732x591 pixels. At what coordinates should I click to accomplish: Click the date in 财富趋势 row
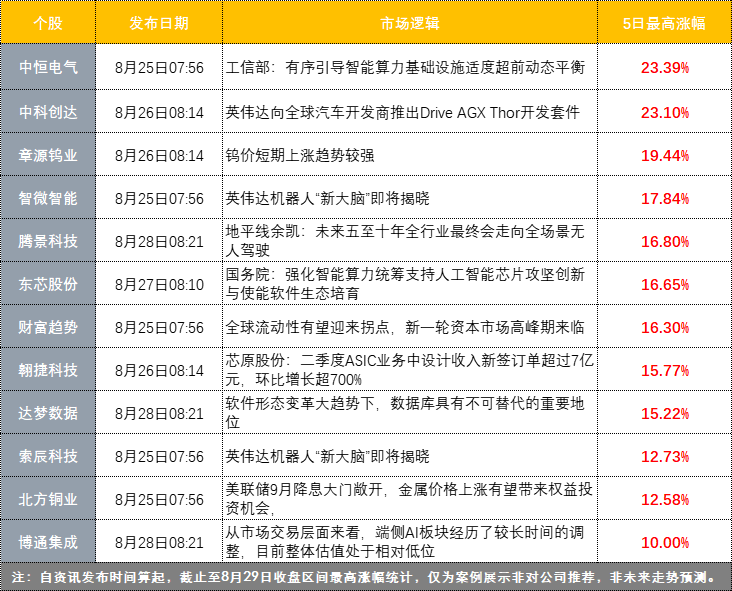coord(159,327)
